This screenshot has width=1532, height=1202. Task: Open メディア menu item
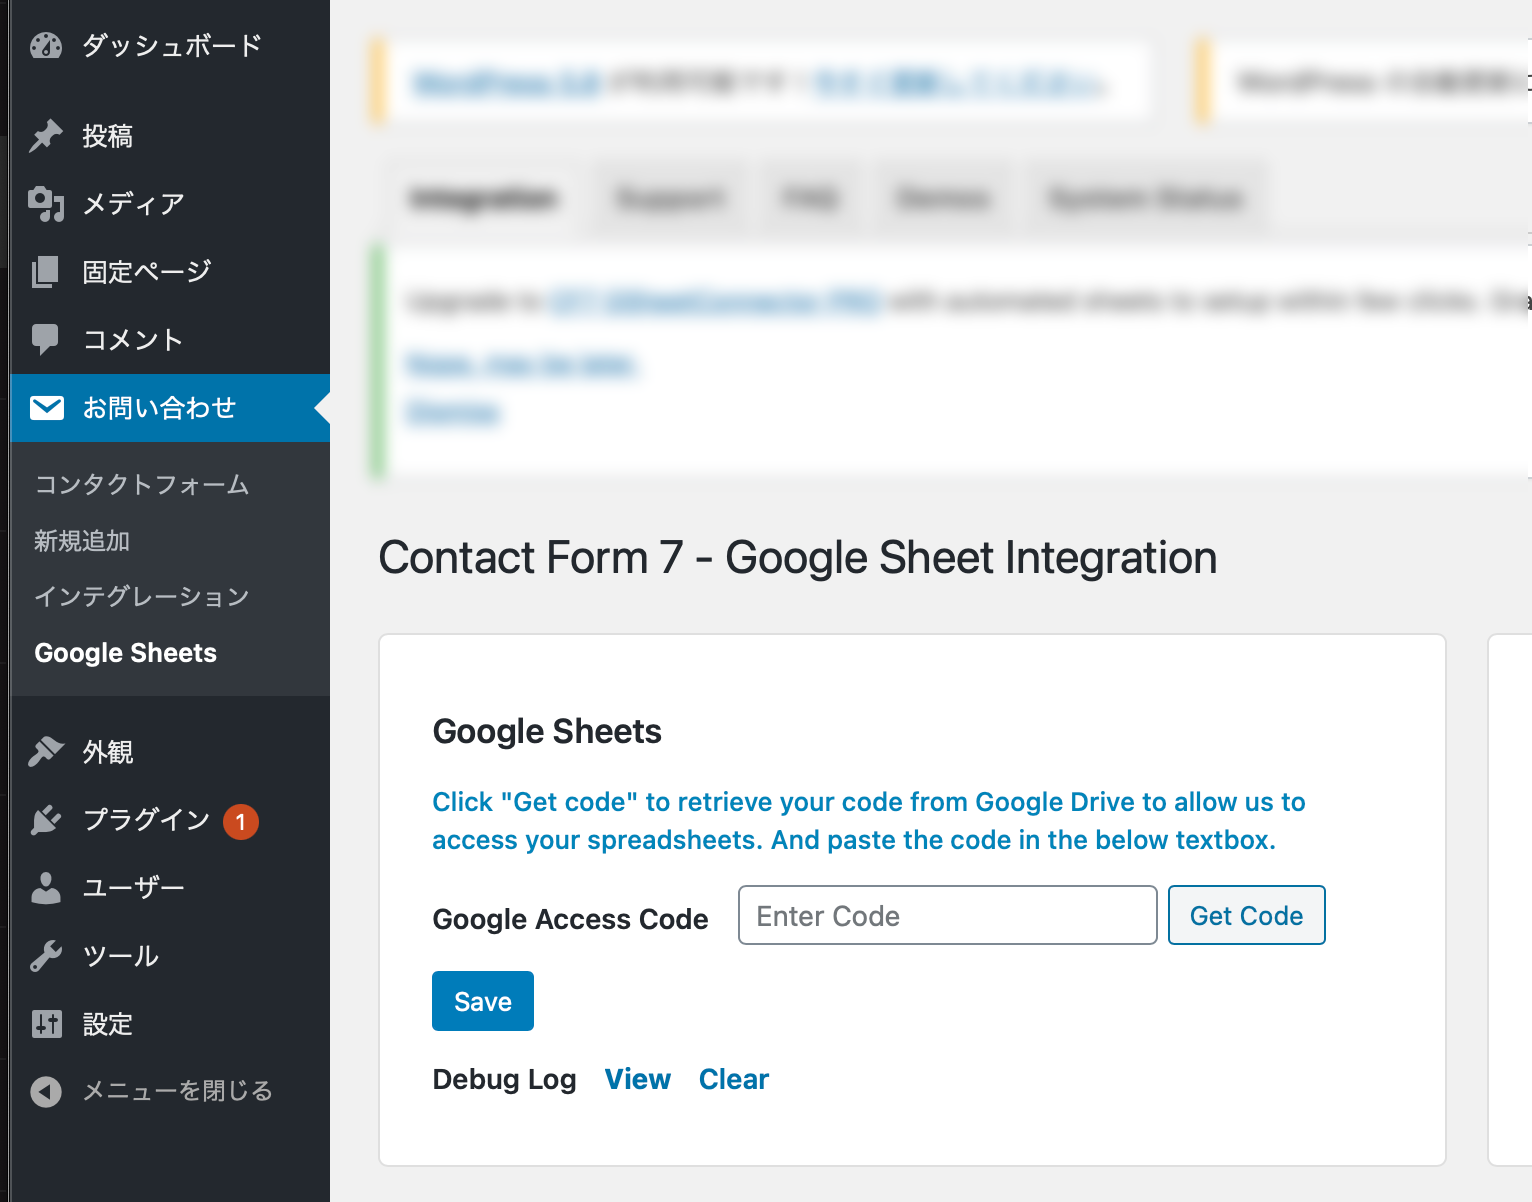(x=170, y=204)
